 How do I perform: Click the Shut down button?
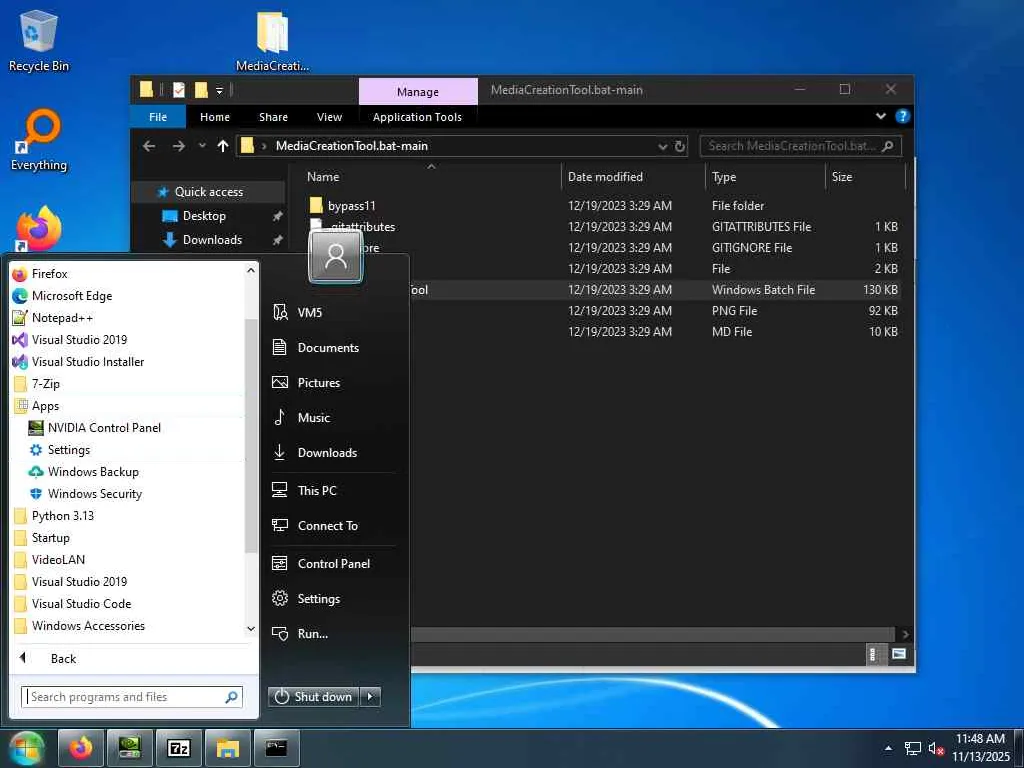[314, 697]
